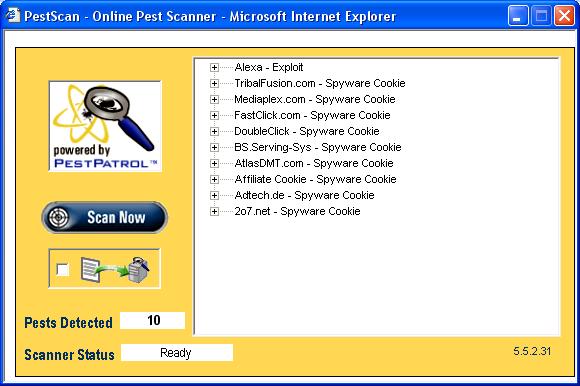Click the Scanner Status Ready field

click(177, 353)
